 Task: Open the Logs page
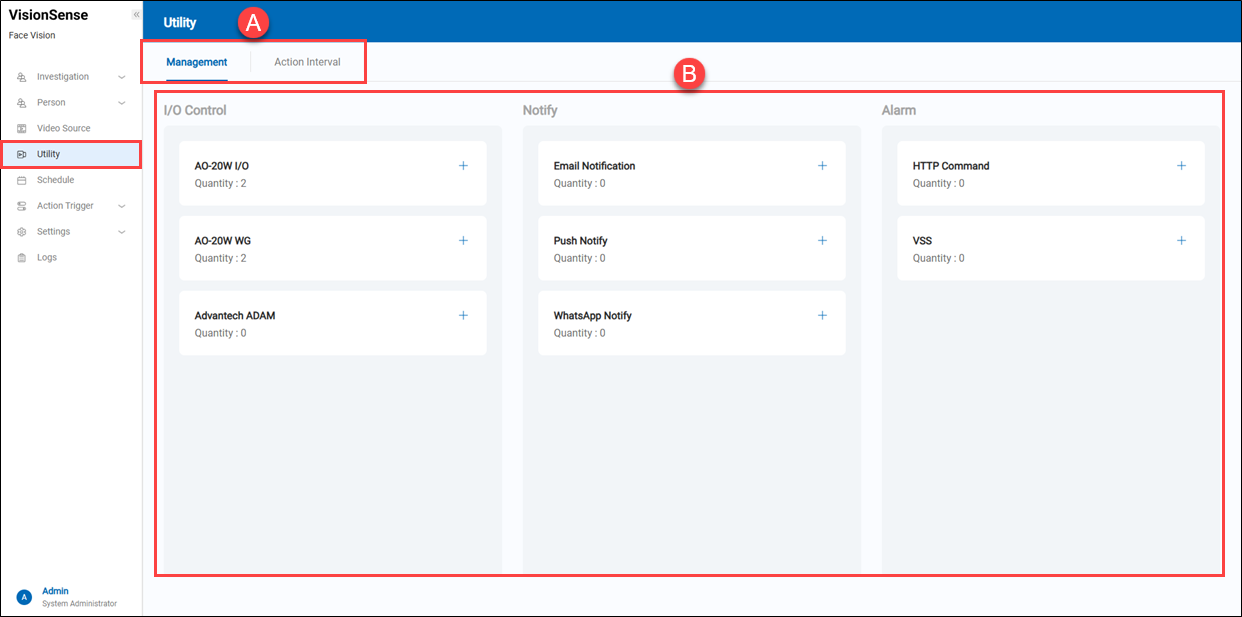click(47, 258)
